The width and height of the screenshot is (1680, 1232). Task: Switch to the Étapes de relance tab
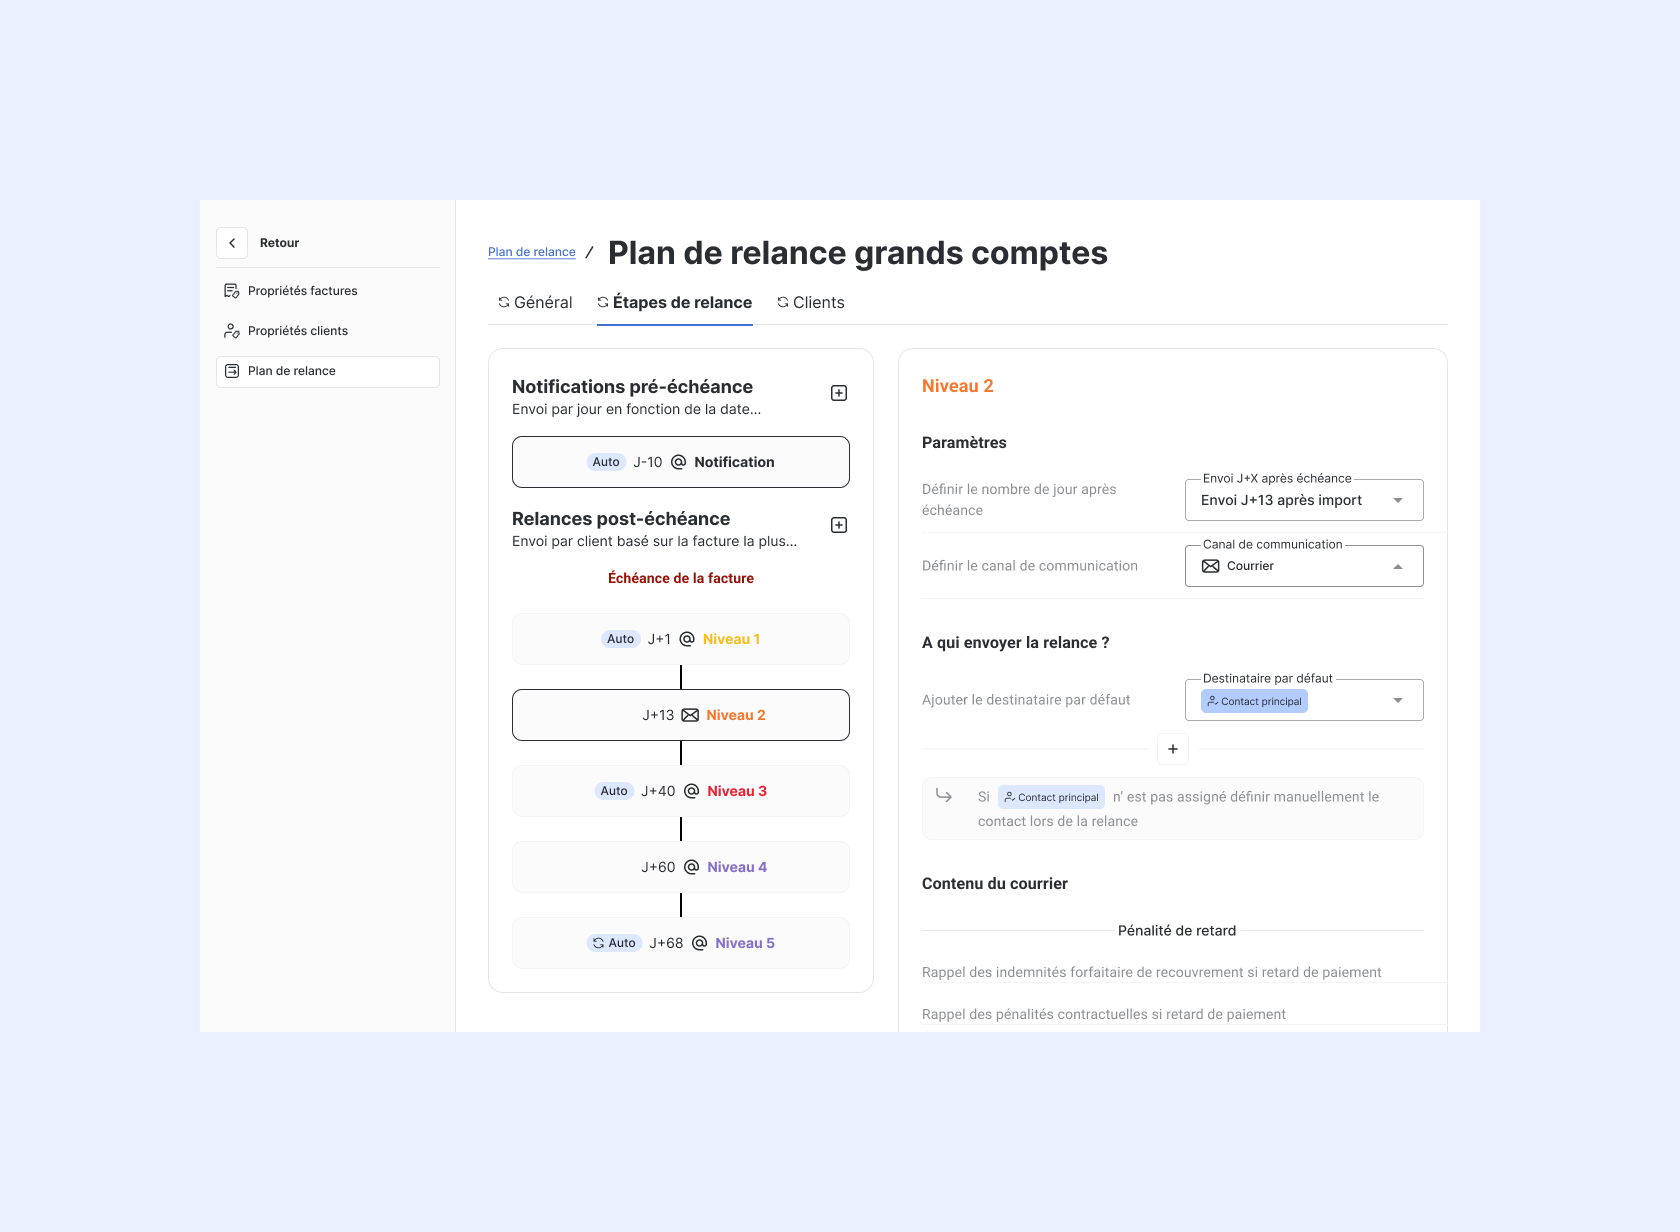click(675, 302)
